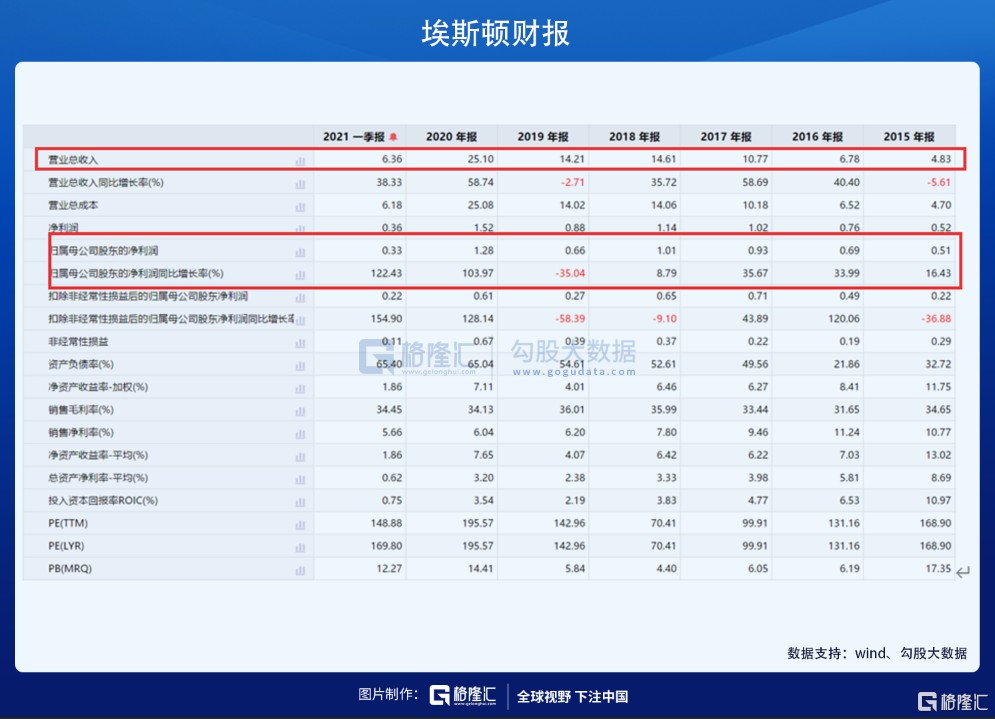Click the 格隆汇 logo in footer credit
The image size is (995, 719).
(463, 696)
